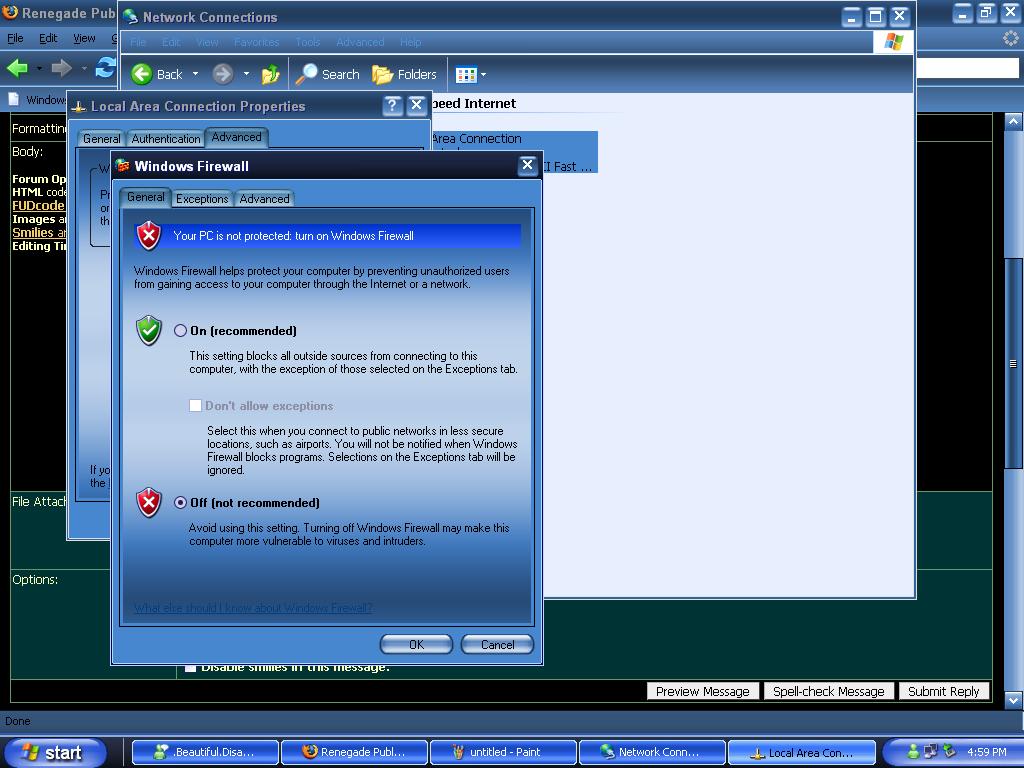Click the help question mark button

(392, 105)
